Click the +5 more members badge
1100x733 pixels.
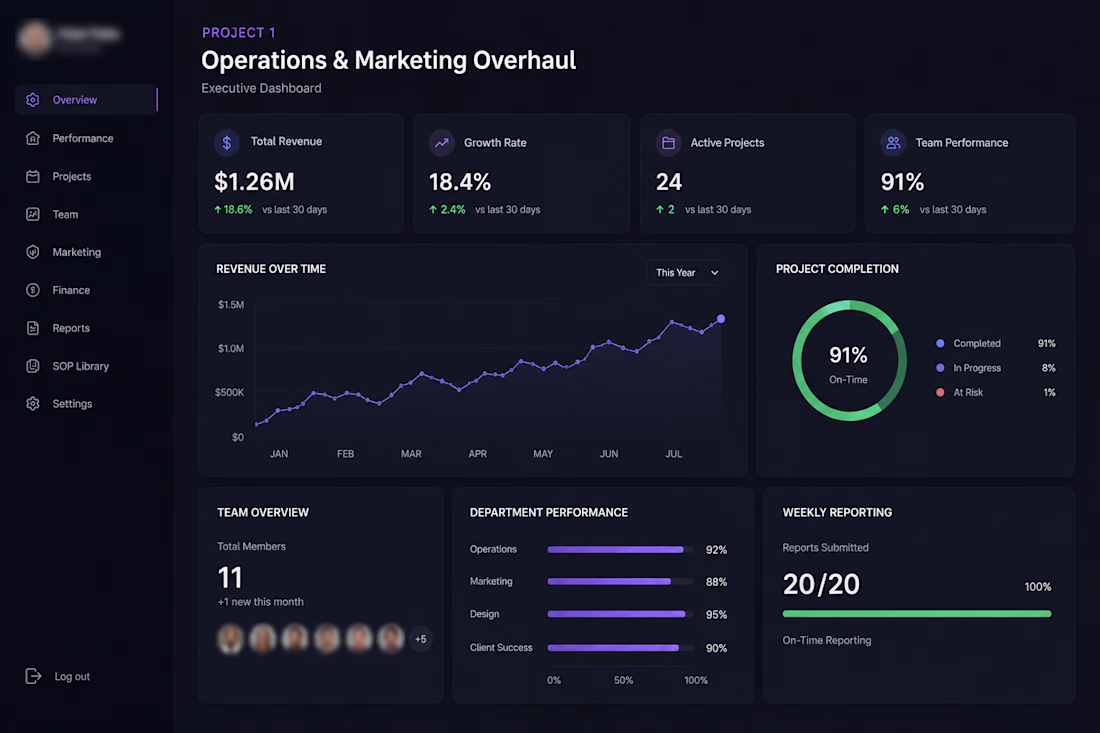(x=420, y=639)
